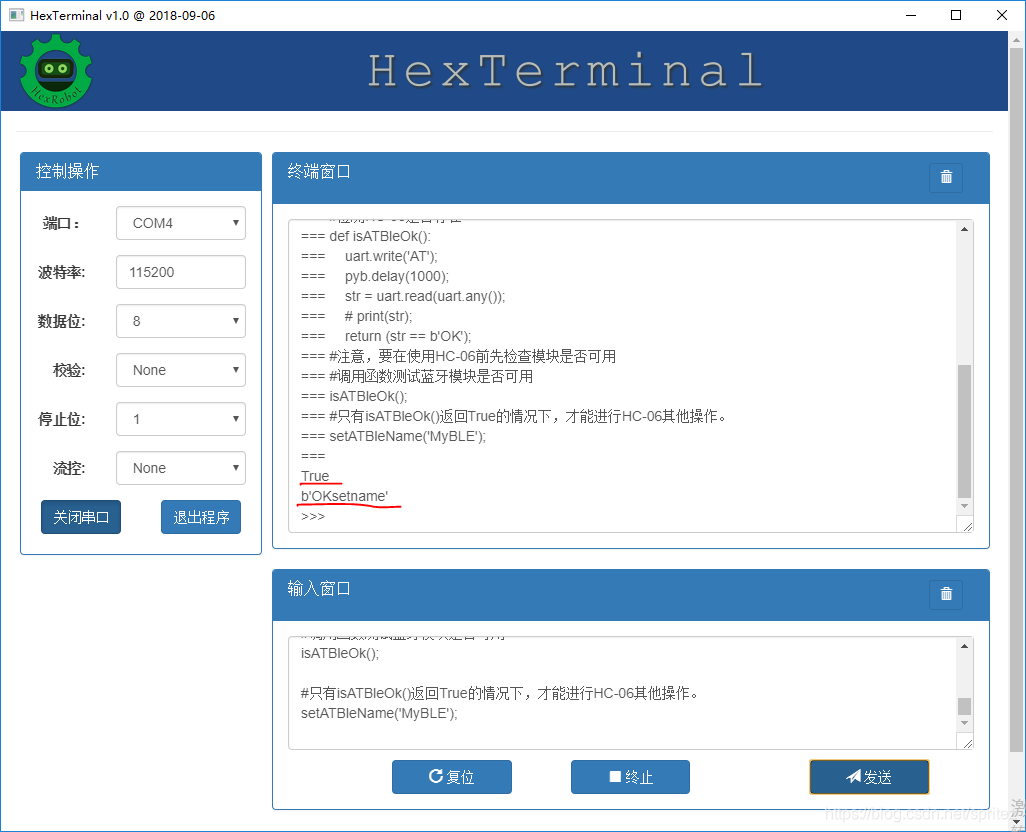Click the HexTerminal app icon in the title bar
Screen dimensions: 1026x832
16,15
